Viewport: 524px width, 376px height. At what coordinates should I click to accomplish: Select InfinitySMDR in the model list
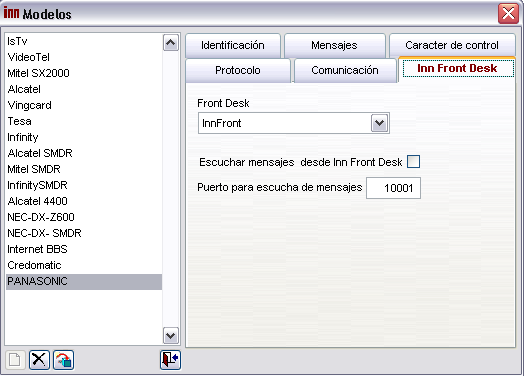84,185
